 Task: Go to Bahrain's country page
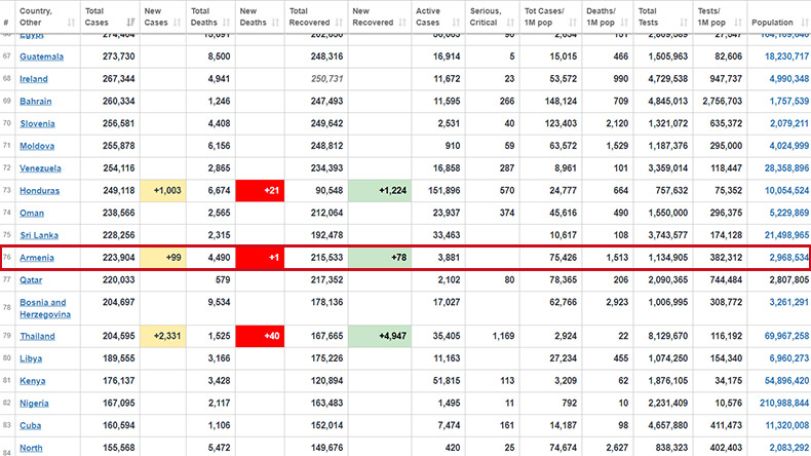36,101
